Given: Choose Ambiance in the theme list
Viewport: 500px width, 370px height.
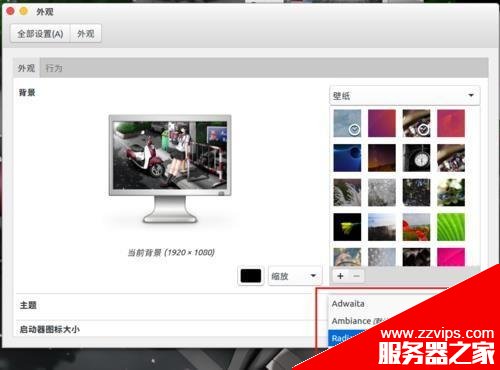Looking at the screenshot, I should 352,321.
